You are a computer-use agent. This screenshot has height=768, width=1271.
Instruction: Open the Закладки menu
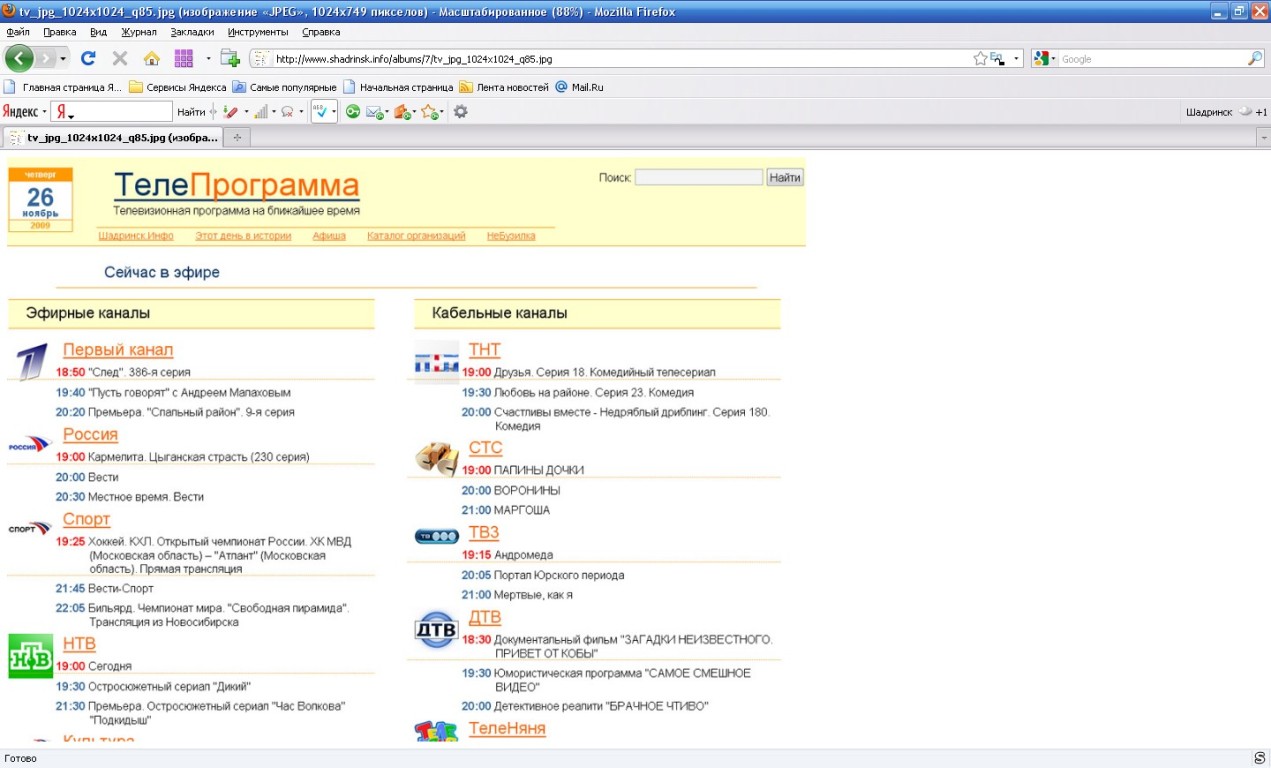pos(192,32)
